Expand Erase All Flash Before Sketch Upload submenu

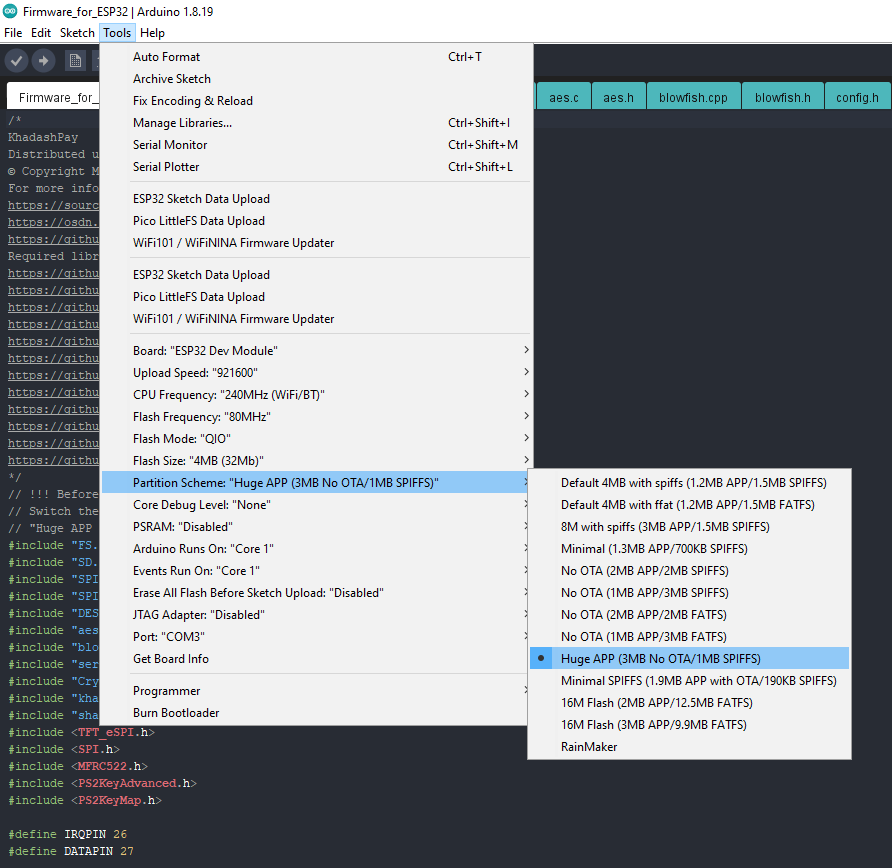tap(316, 593)
